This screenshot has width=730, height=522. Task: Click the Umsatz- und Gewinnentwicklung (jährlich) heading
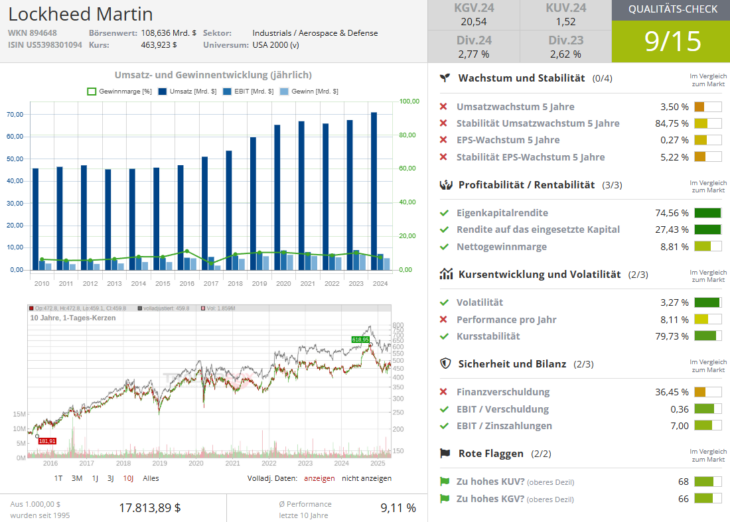213,75
